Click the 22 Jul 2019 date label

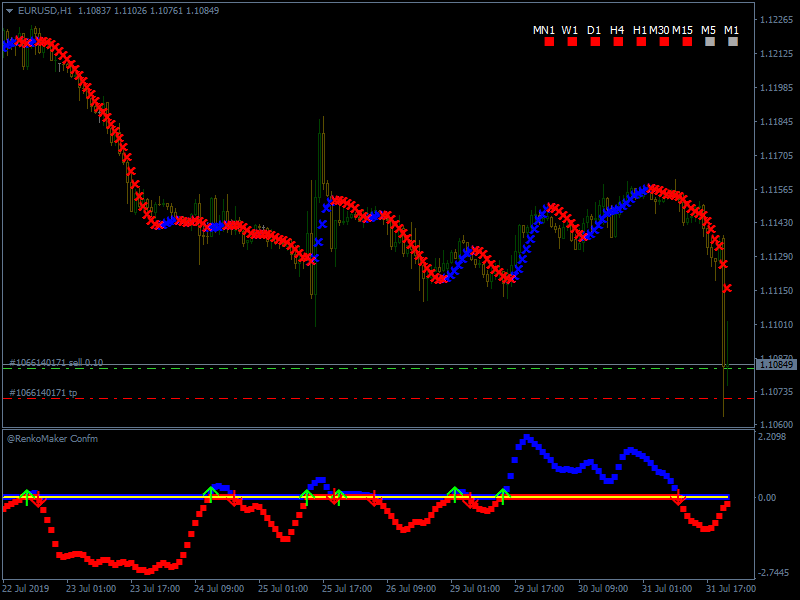(x=27, y=589)
